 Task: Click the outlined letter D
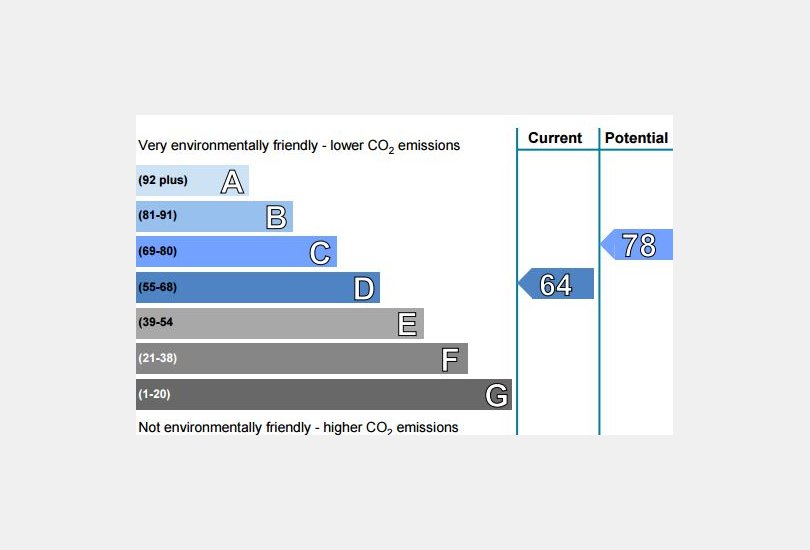[364, 289]
